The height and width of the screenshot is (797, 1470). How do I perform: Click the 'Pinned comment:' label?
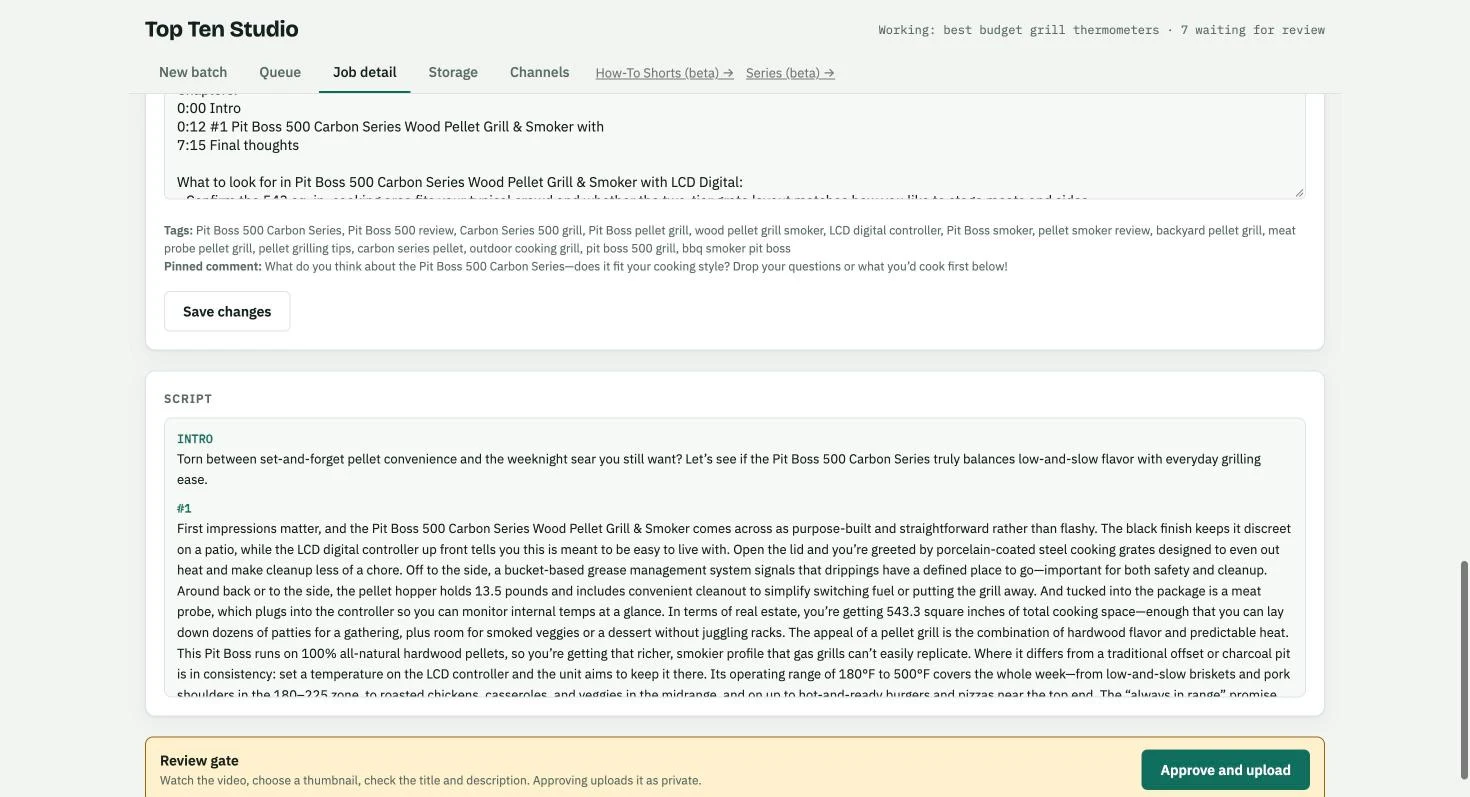pyautogui.click(x=213, y=266)
